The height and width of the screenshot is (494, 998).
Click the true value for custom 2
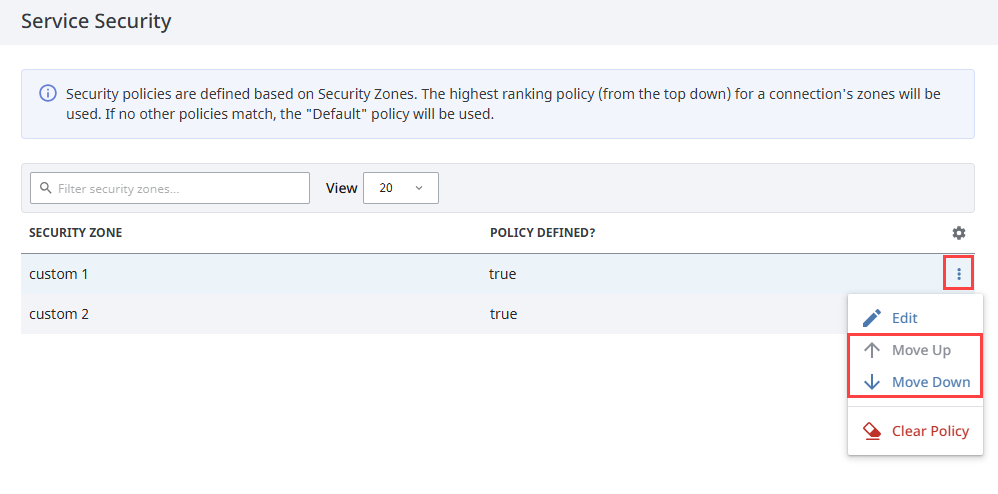pos(503,314)
